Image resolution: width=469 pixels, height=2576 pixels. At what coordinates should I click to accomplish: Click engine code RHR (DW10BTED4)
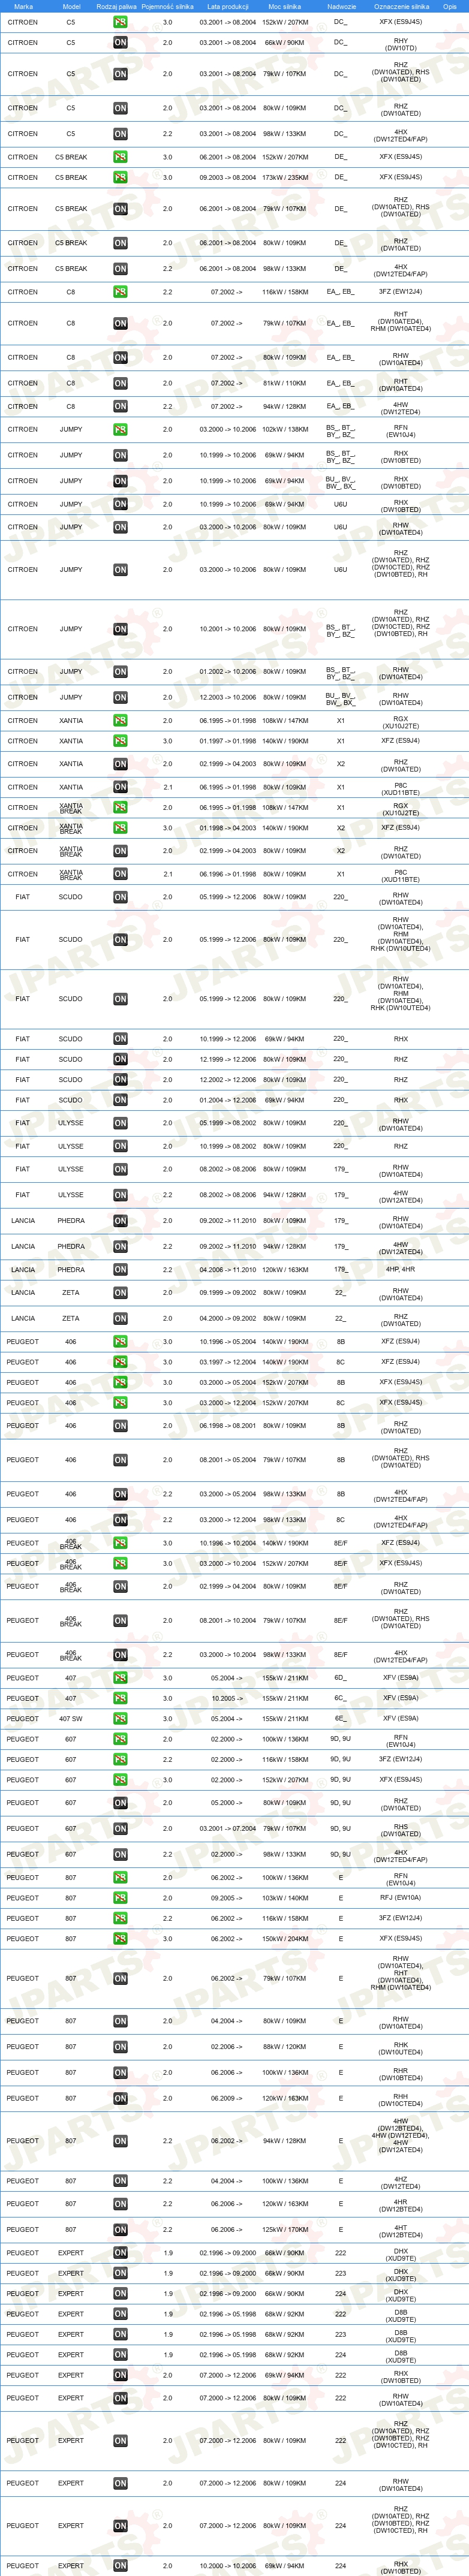click(400, 2074)
